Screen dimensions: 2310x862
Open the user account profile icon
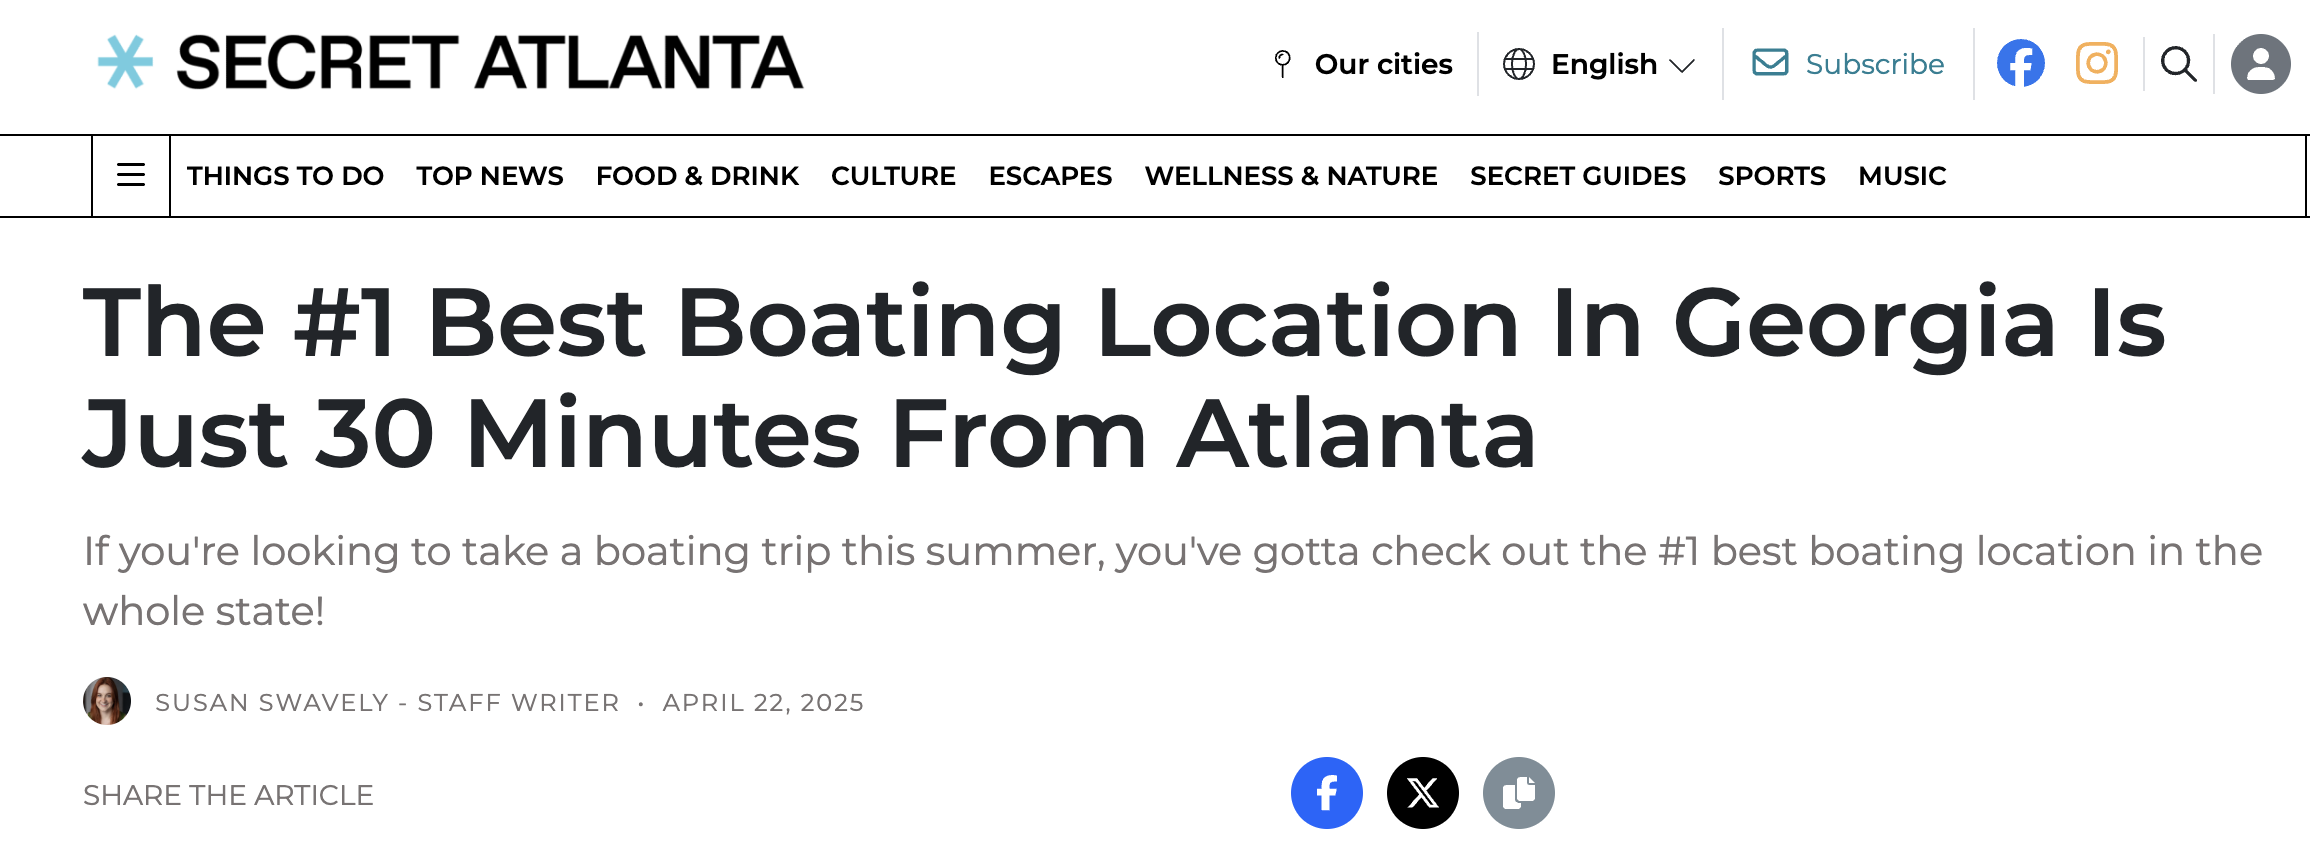pos(2260,64)
